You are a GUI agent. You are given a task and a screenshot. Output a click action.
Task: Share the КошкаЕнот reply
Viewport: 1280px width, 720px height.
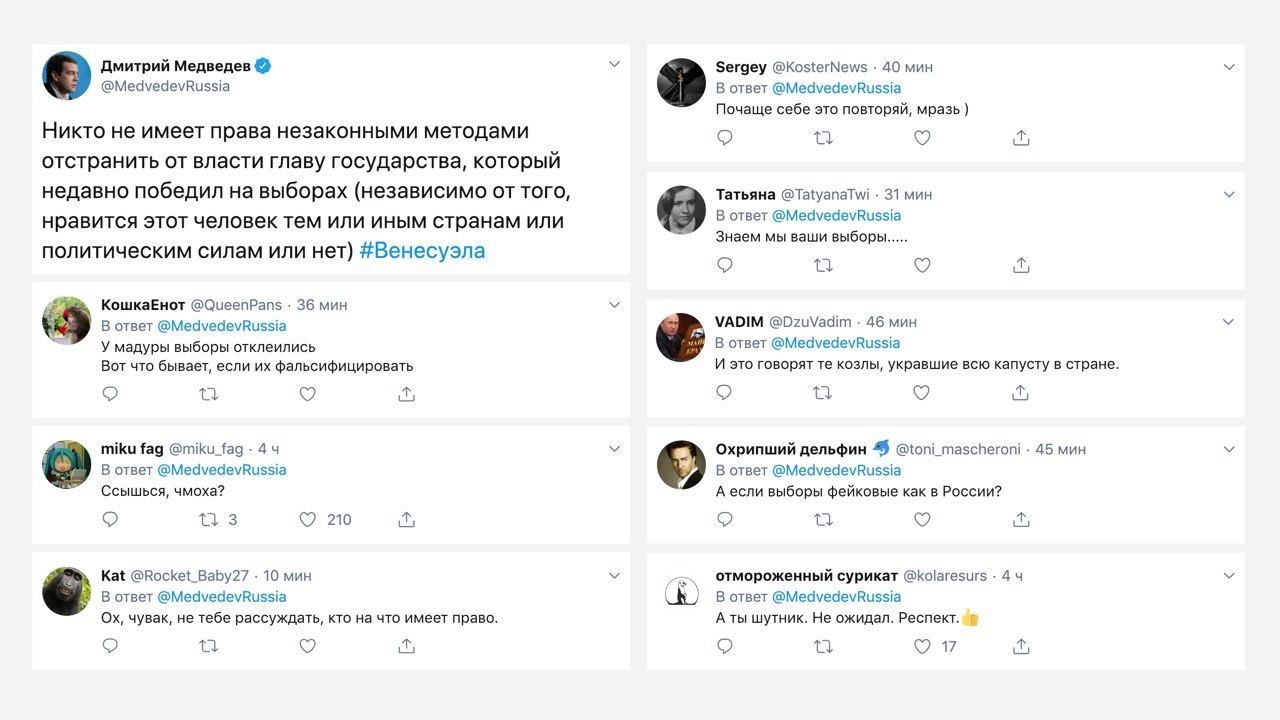click(x=406, y=394)
